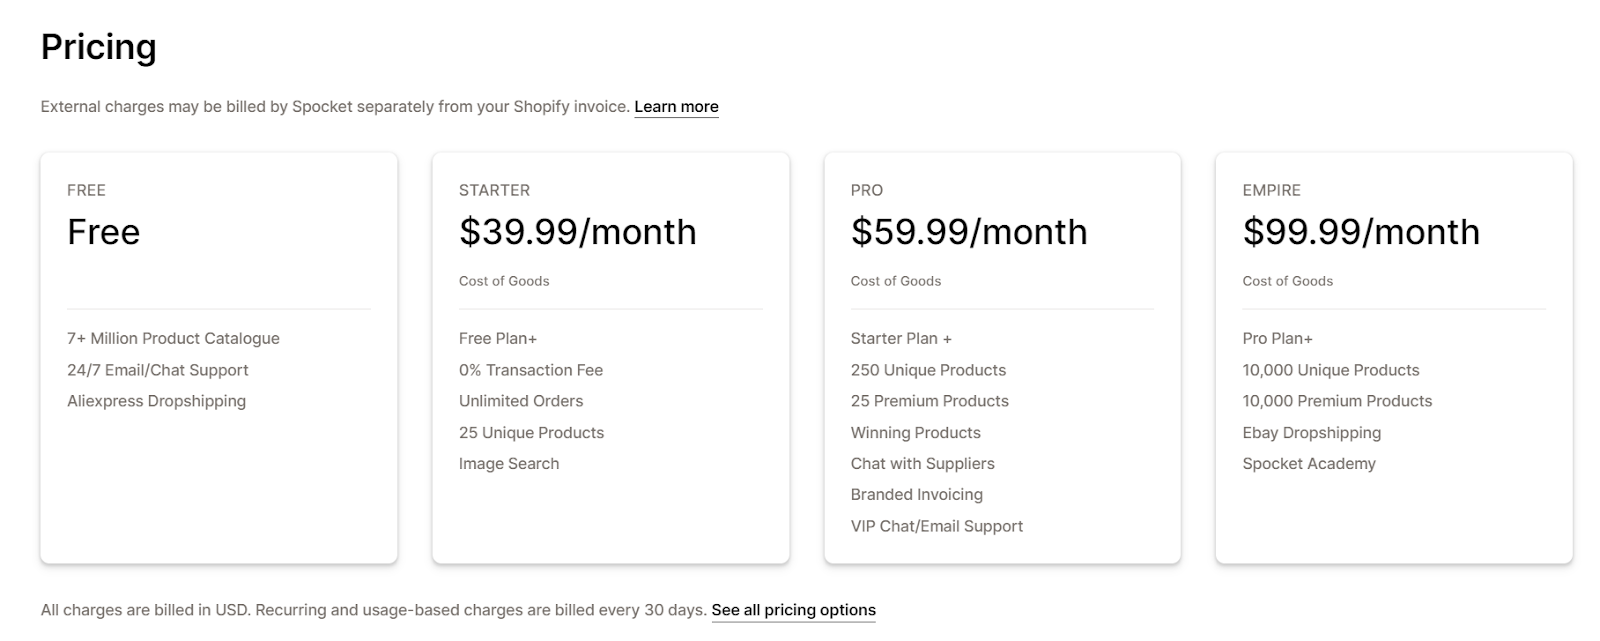
Task: Click the $39.99/month Starter price
Action: coord(577,232)
